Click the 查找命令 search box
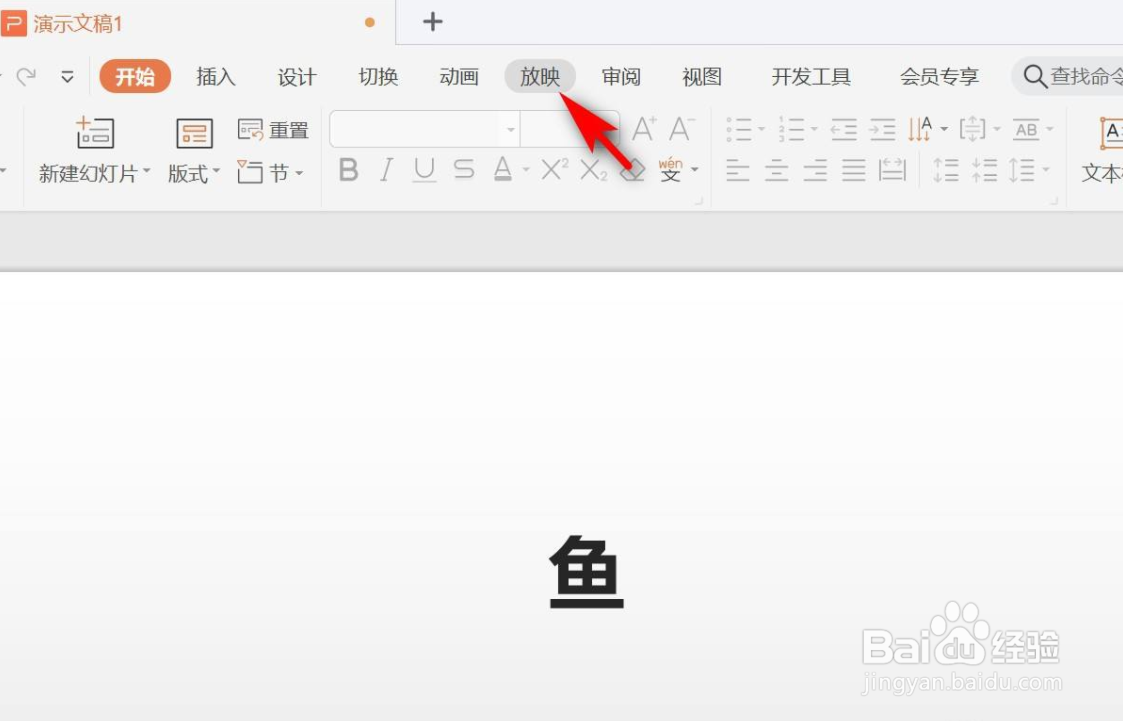The image size is (1123, 721). (1067, 76)
